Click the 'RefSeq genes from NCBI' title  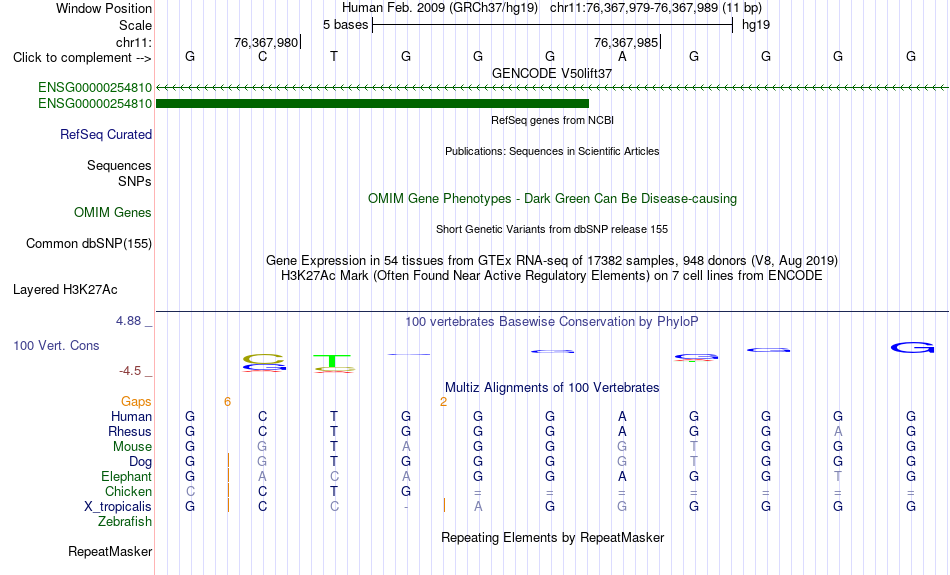(x=553, y=120)
